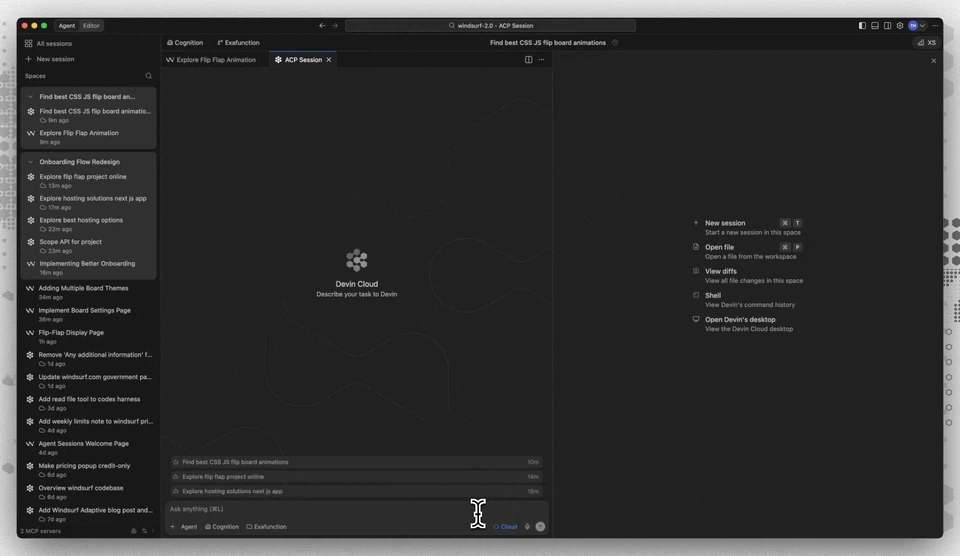Open Implement Board Settings Page session
Image resolution: width=960 pixels, height=556 pixels.
pyautogui.click(x=89, y=315)
